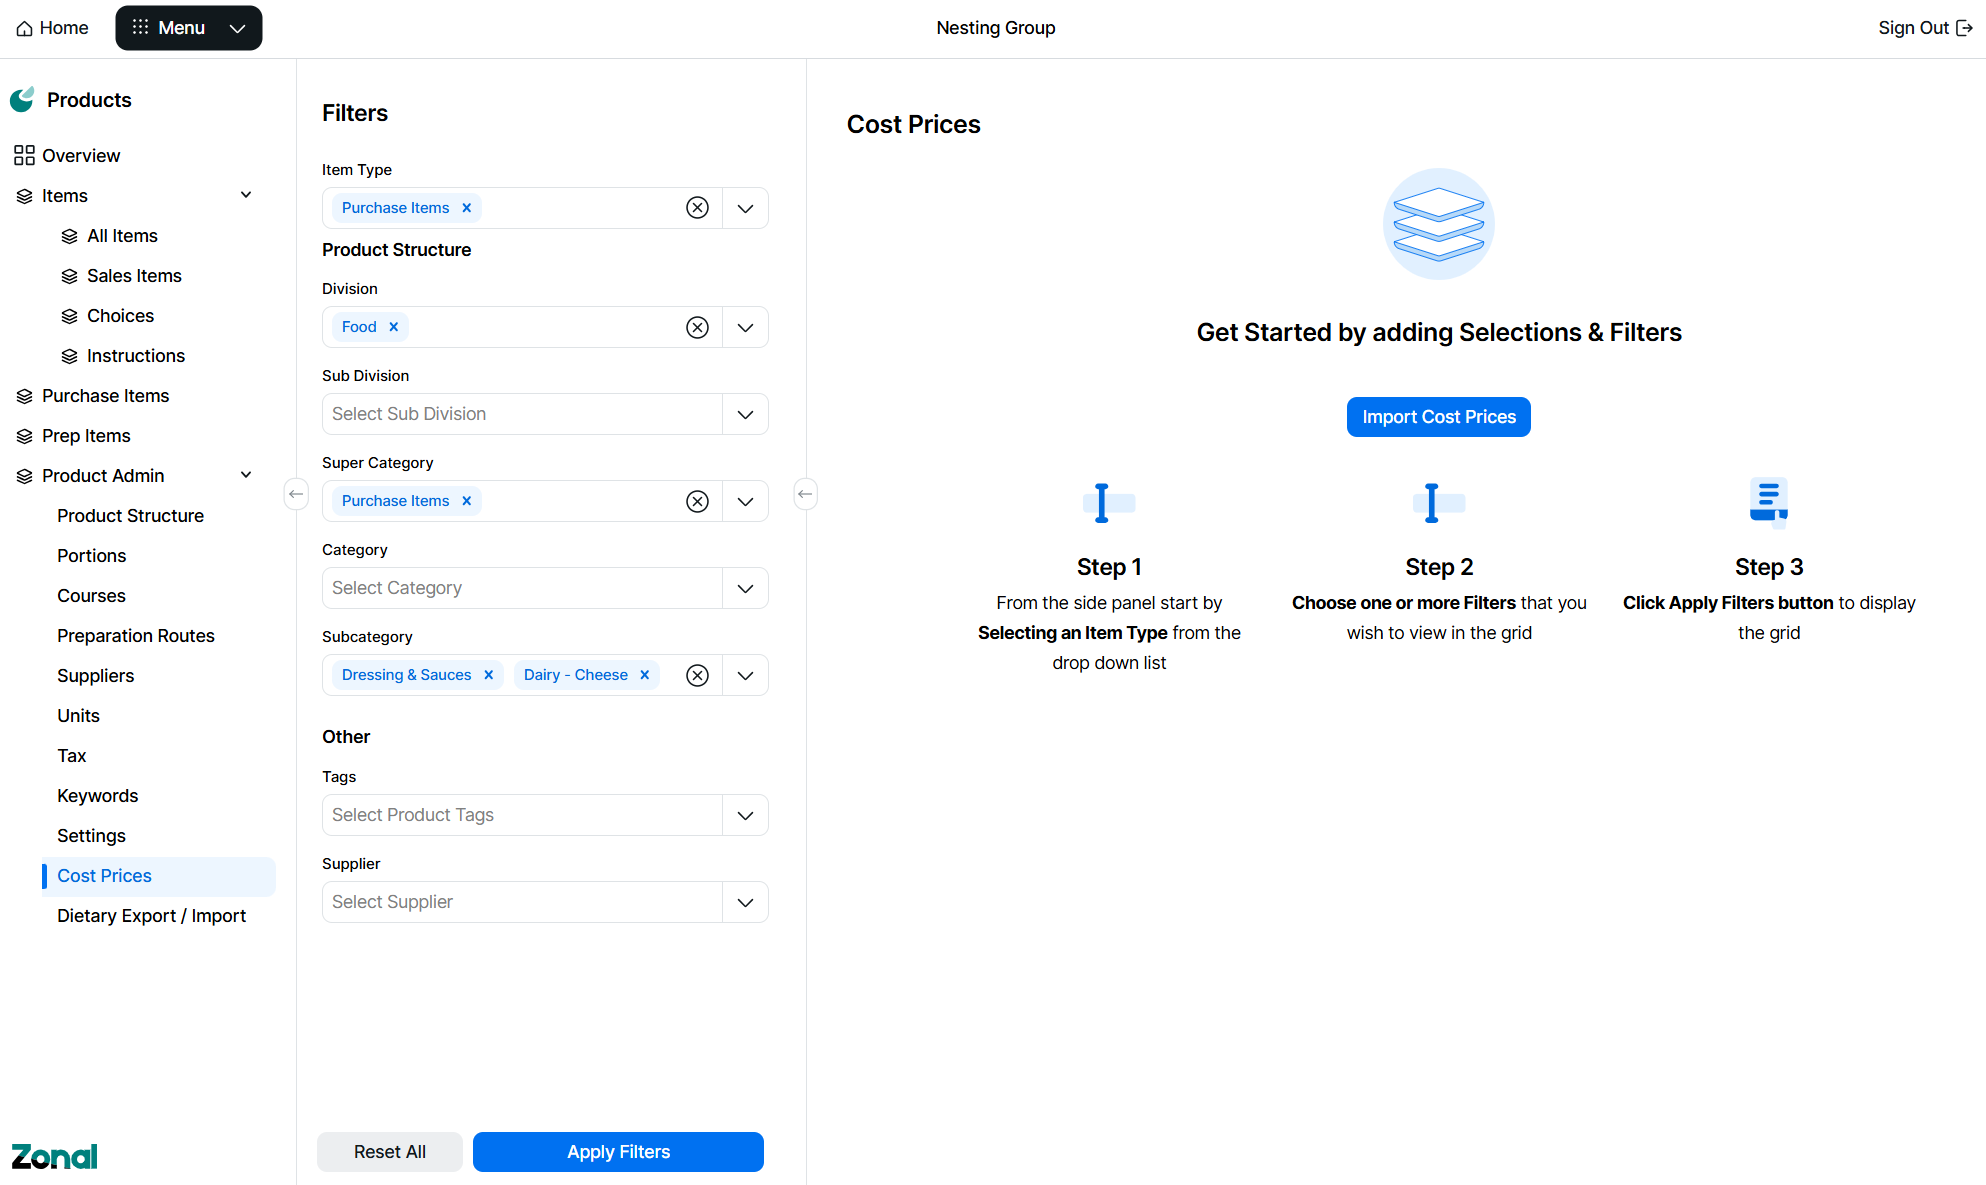This screenshot has height=1185, width=1986.
Task: Navigate to Product Structure page
Action: pos(130,516)
